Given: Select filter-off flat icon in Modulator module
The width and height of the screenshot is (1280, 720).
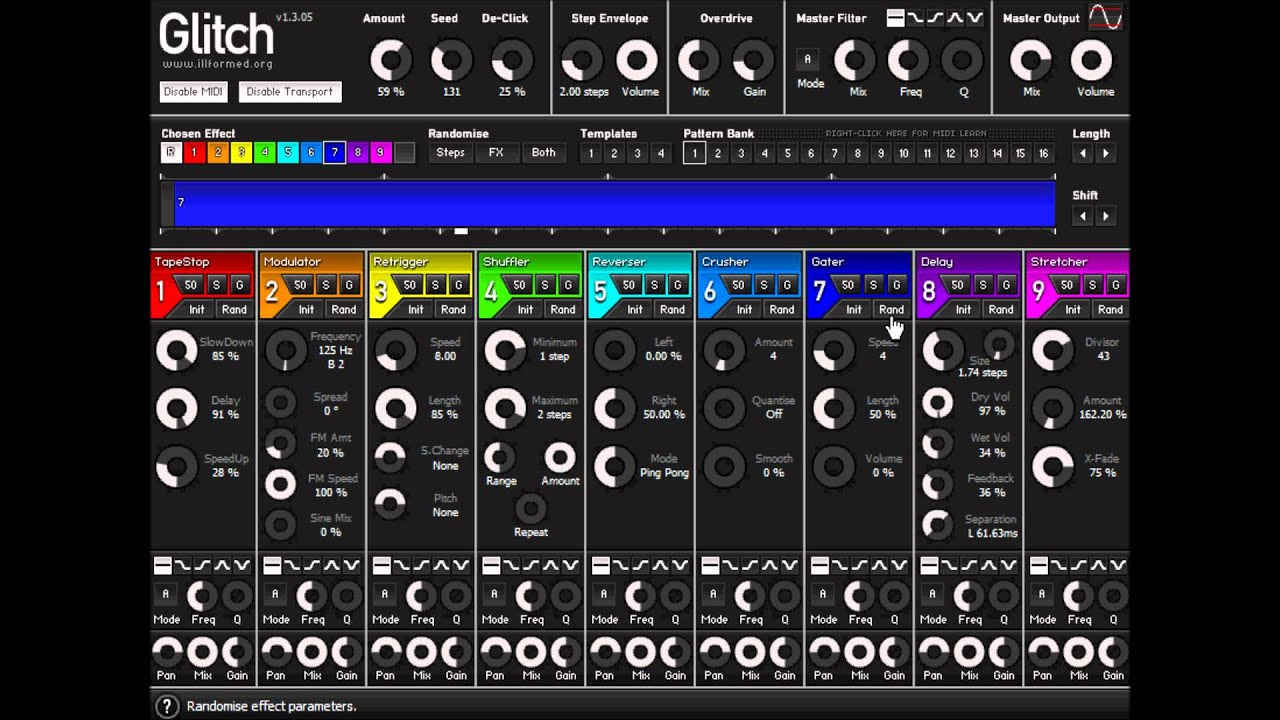Looking at the screenshot, I should 272,566.
